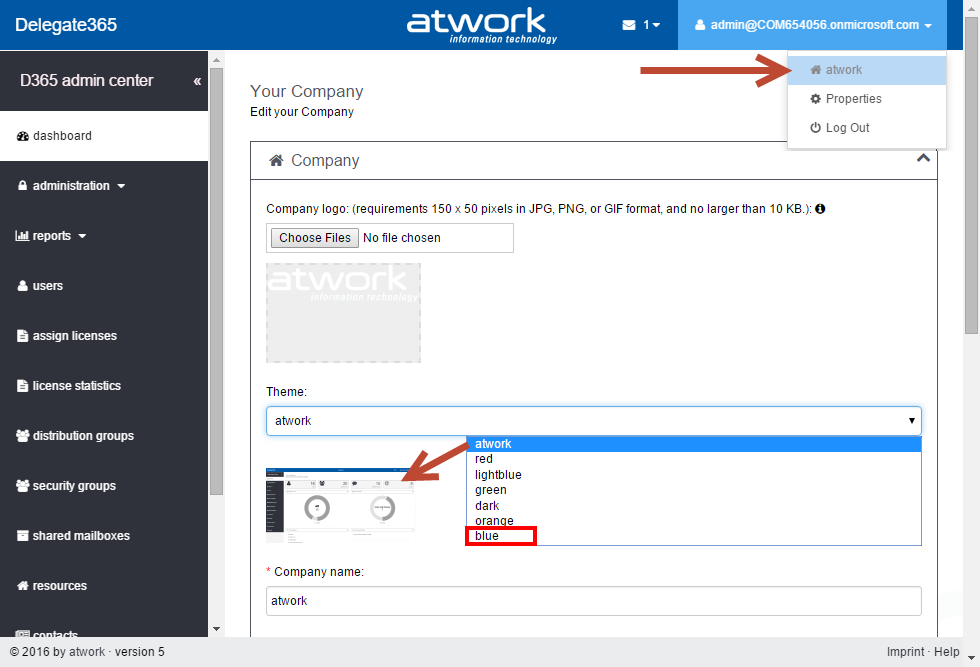Click the sidebar scrollbar up arrow
This screenshot has width=980, height=667.
tap(216, 60)
